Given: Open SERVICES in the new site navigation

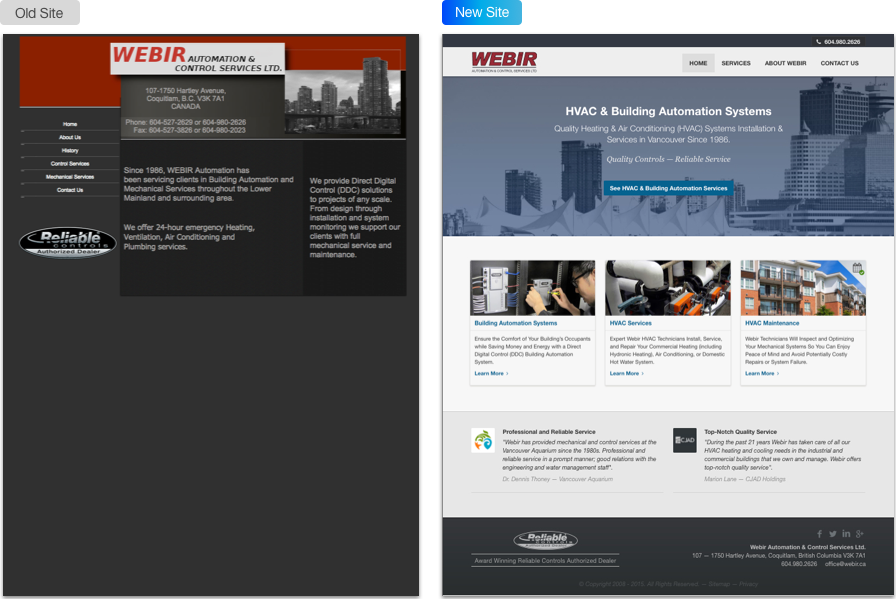Looking at the screenshot, I should coord(736,63).
